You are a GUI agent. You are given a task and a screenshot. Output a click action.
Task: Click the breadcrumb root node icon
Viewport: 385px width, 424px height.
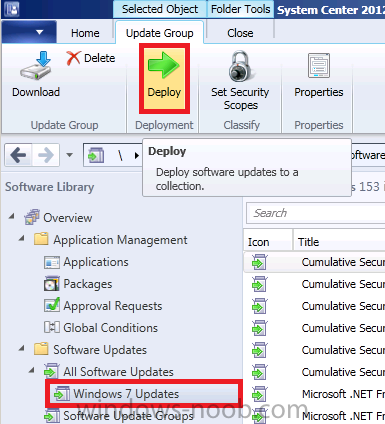coord(96,155)
